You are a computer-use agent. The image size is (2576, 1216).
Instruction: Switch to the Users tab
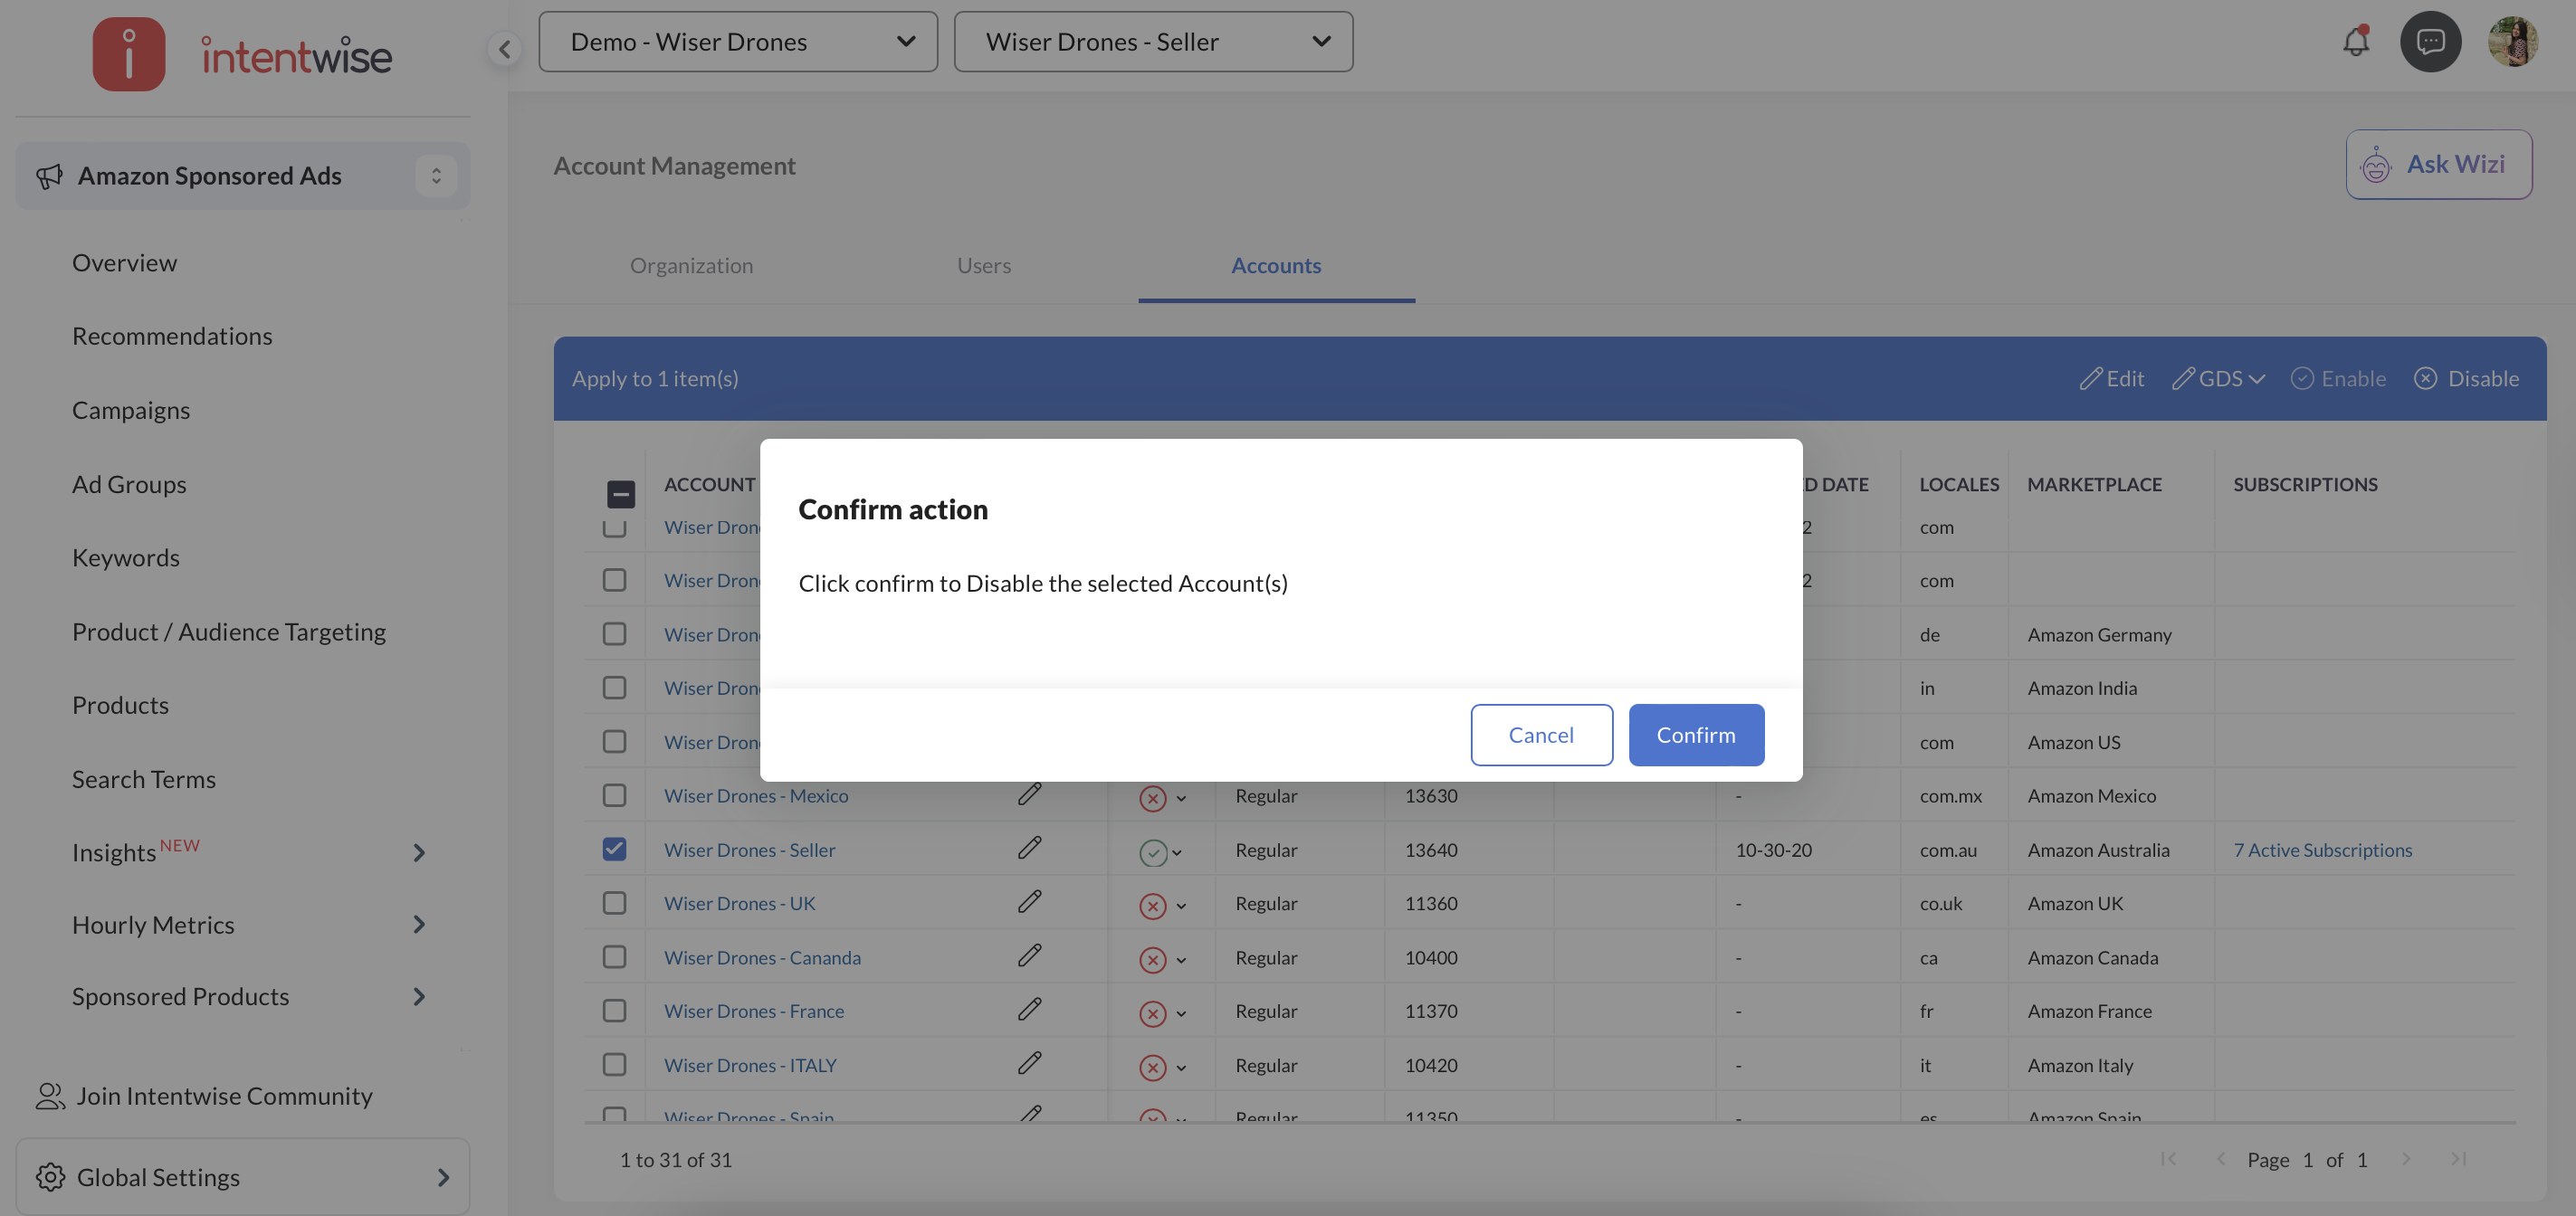983,265
